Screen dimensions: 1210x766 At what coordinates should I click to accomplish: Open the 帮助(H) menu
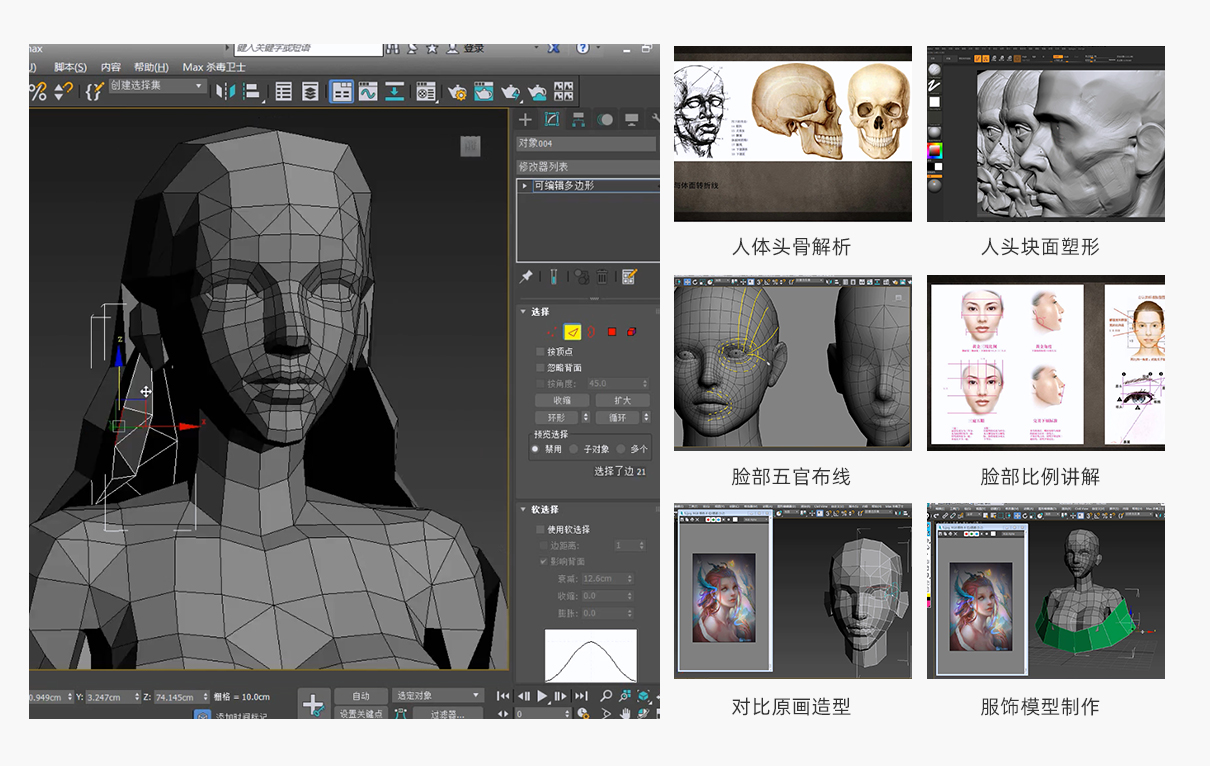(151, 67)
